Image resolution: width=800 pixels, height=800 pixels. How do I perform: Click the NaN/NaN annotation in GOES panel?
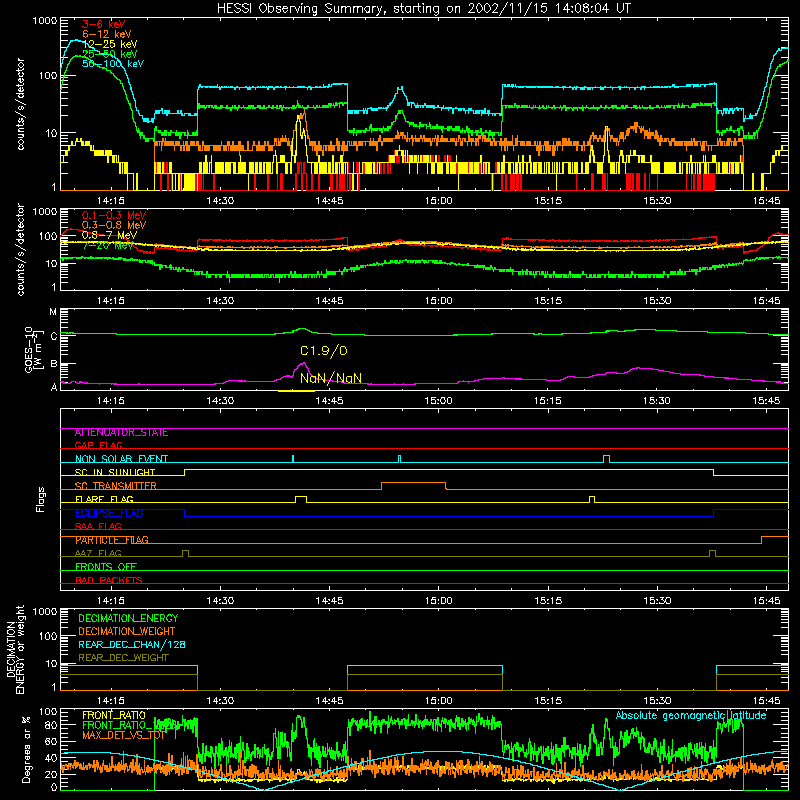pos(331,378)
